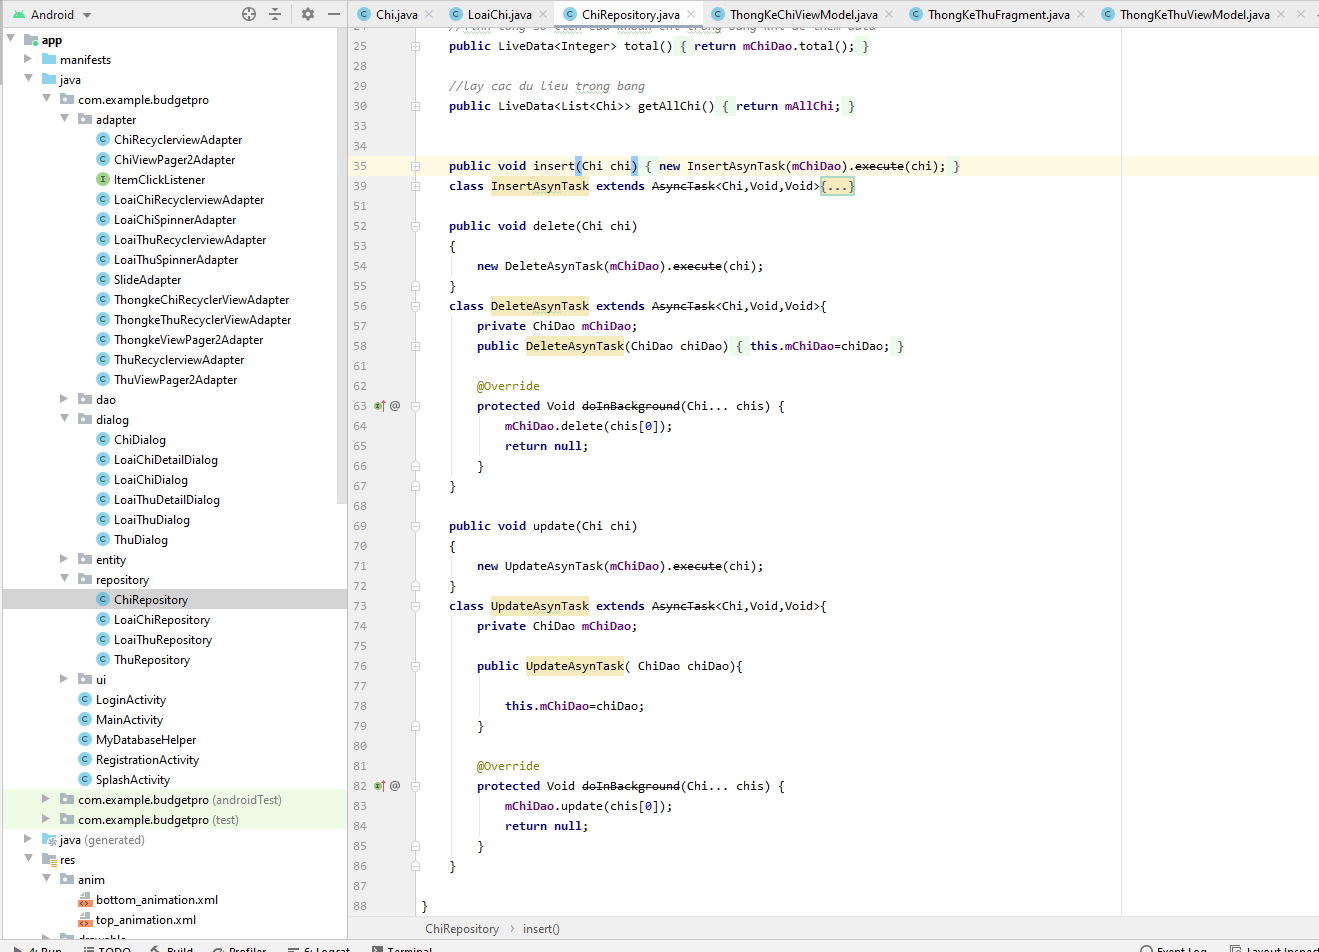Close the ChiRepository.java tab
This screenshot has height=952, width=1319.
691,14
